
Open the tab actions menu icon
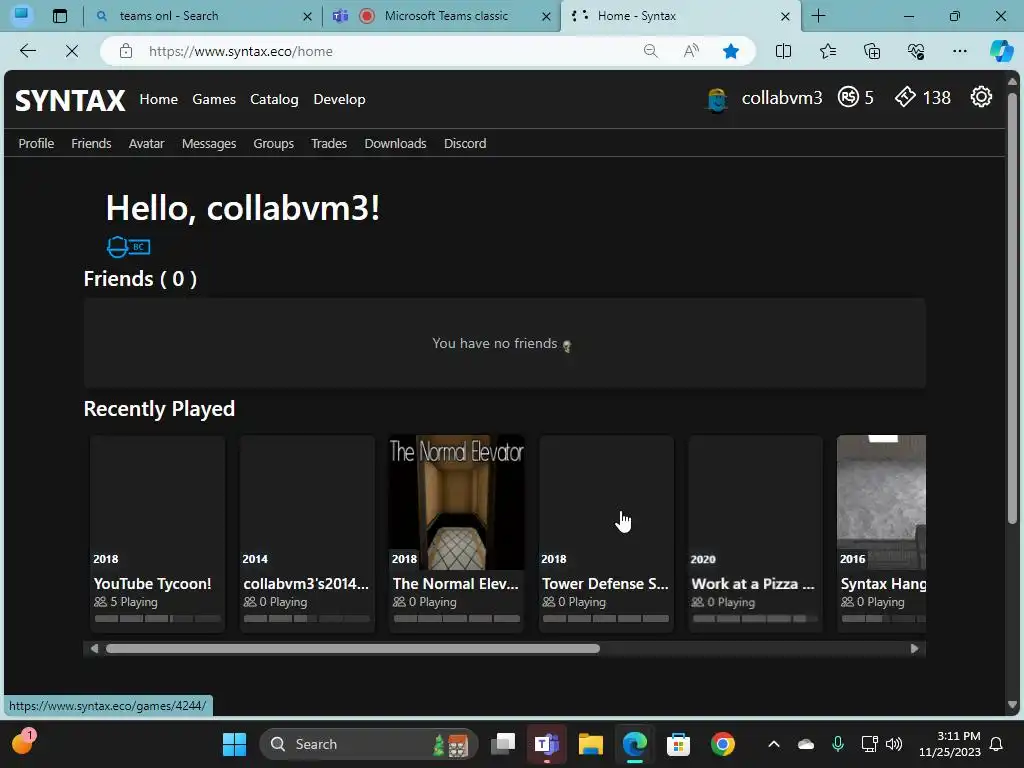pyautogui.click(x=59, y=16)
